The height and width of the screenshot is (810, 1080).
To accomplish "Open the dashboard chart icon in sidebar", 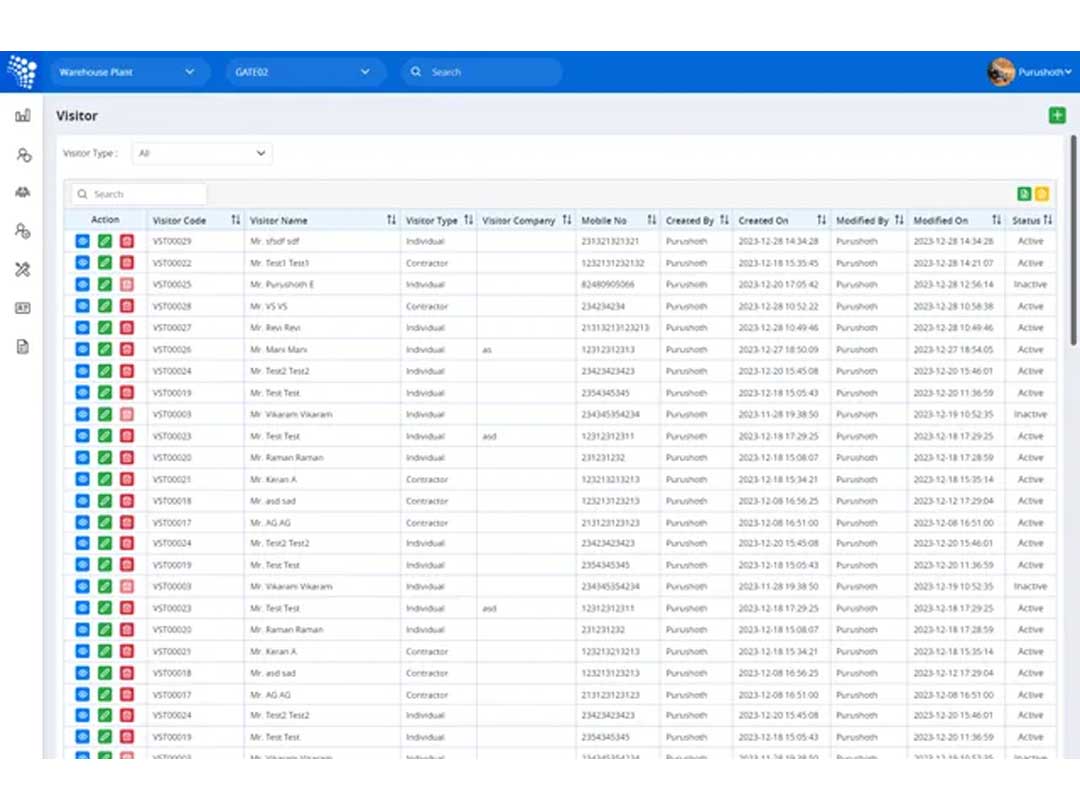I will 23,115.
